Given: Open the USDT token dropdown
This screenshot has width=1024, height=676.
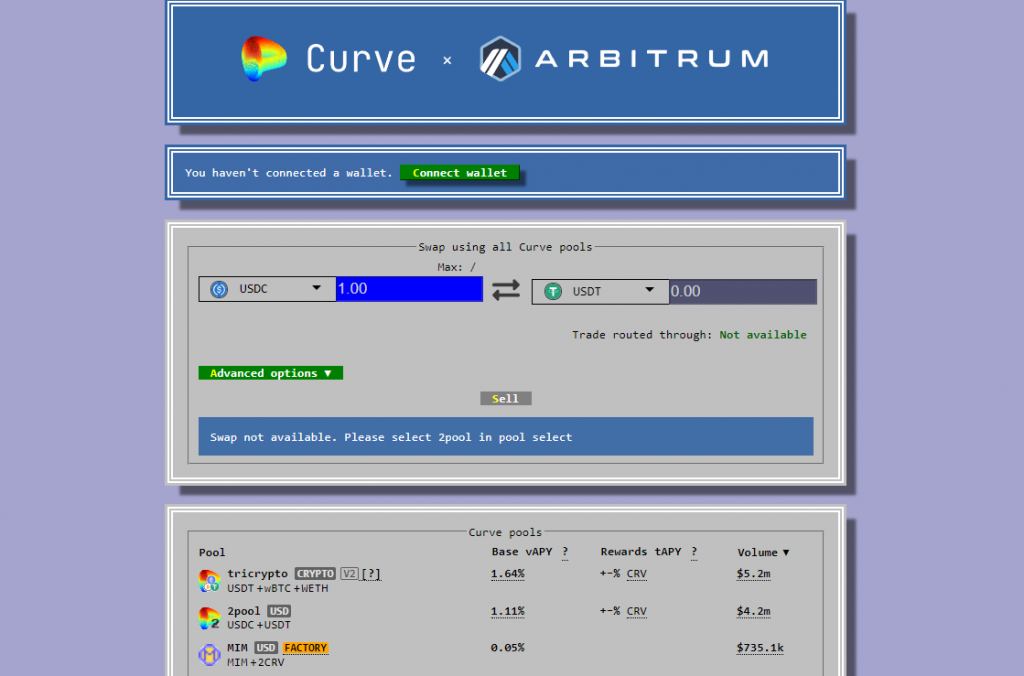Looking at the screenshot, I should click(600, 291).
